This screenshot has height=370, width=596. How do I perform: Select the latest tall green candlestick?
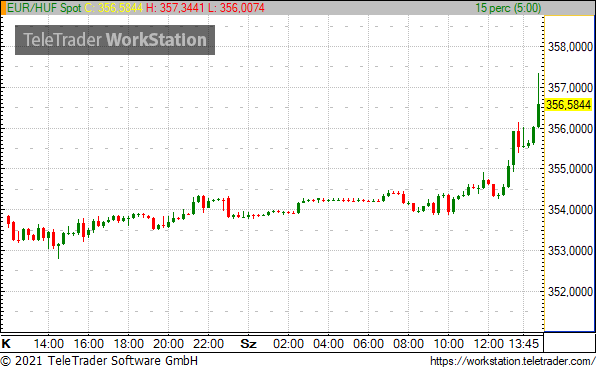pyautogui.click(x=538, y=101)
